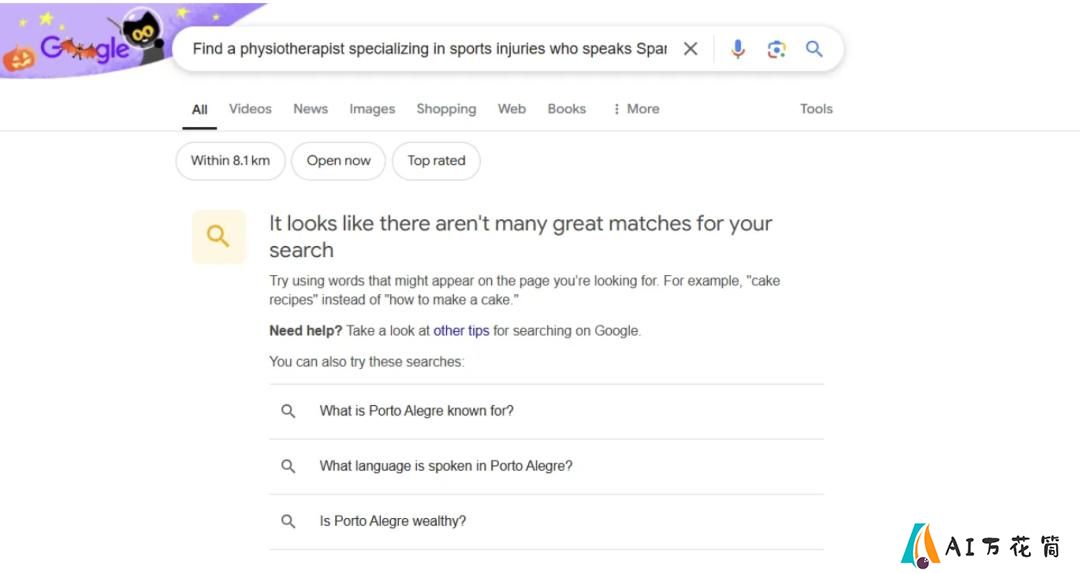The height and width of the screenshot is (574, 1080).
Task: Click inside the search query text field
Action: coord(429,49)
